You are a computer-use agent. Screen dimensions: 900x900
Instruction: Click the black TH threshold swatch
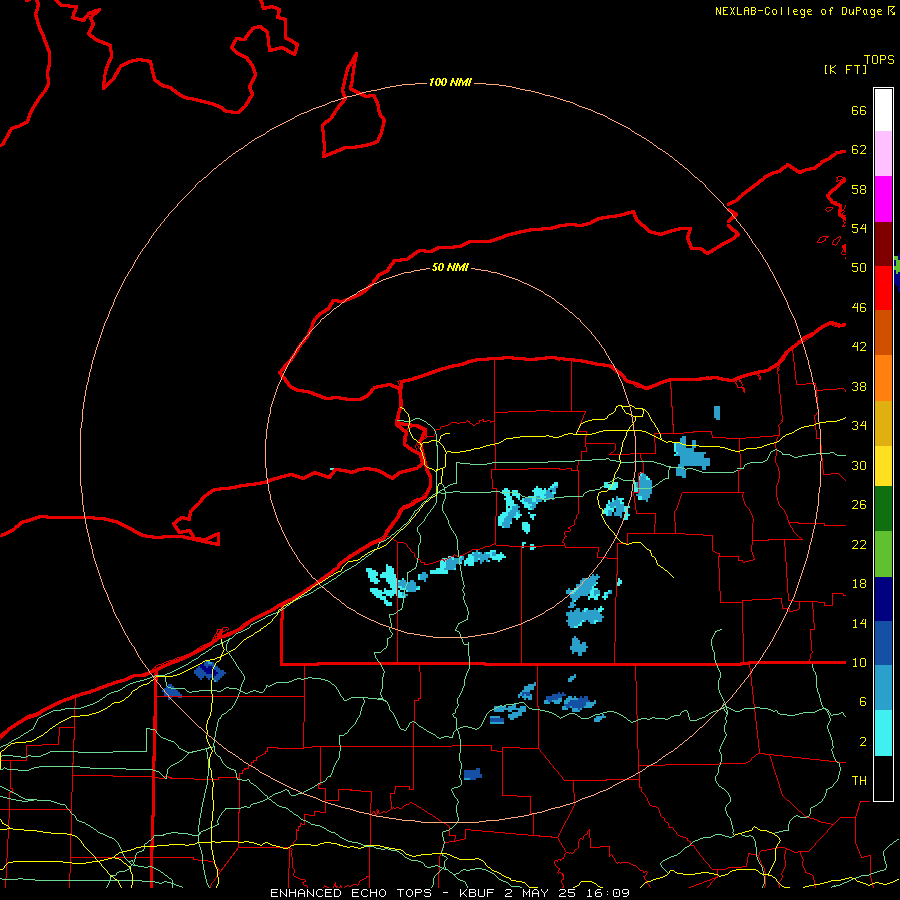[x=883, y=778]
